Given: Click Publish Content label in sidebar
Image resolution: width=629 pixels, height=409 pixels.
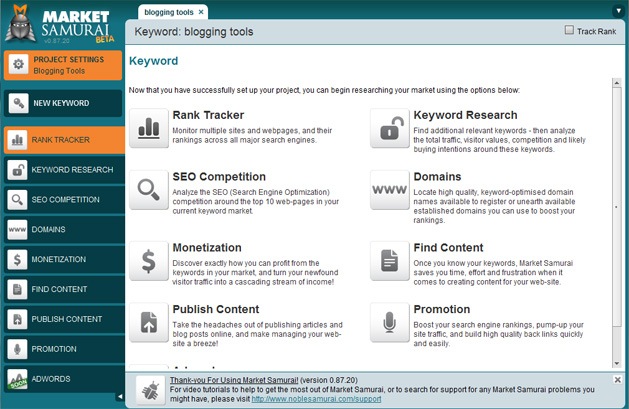Looking at the screenshot, I should (x=67, y=319).
